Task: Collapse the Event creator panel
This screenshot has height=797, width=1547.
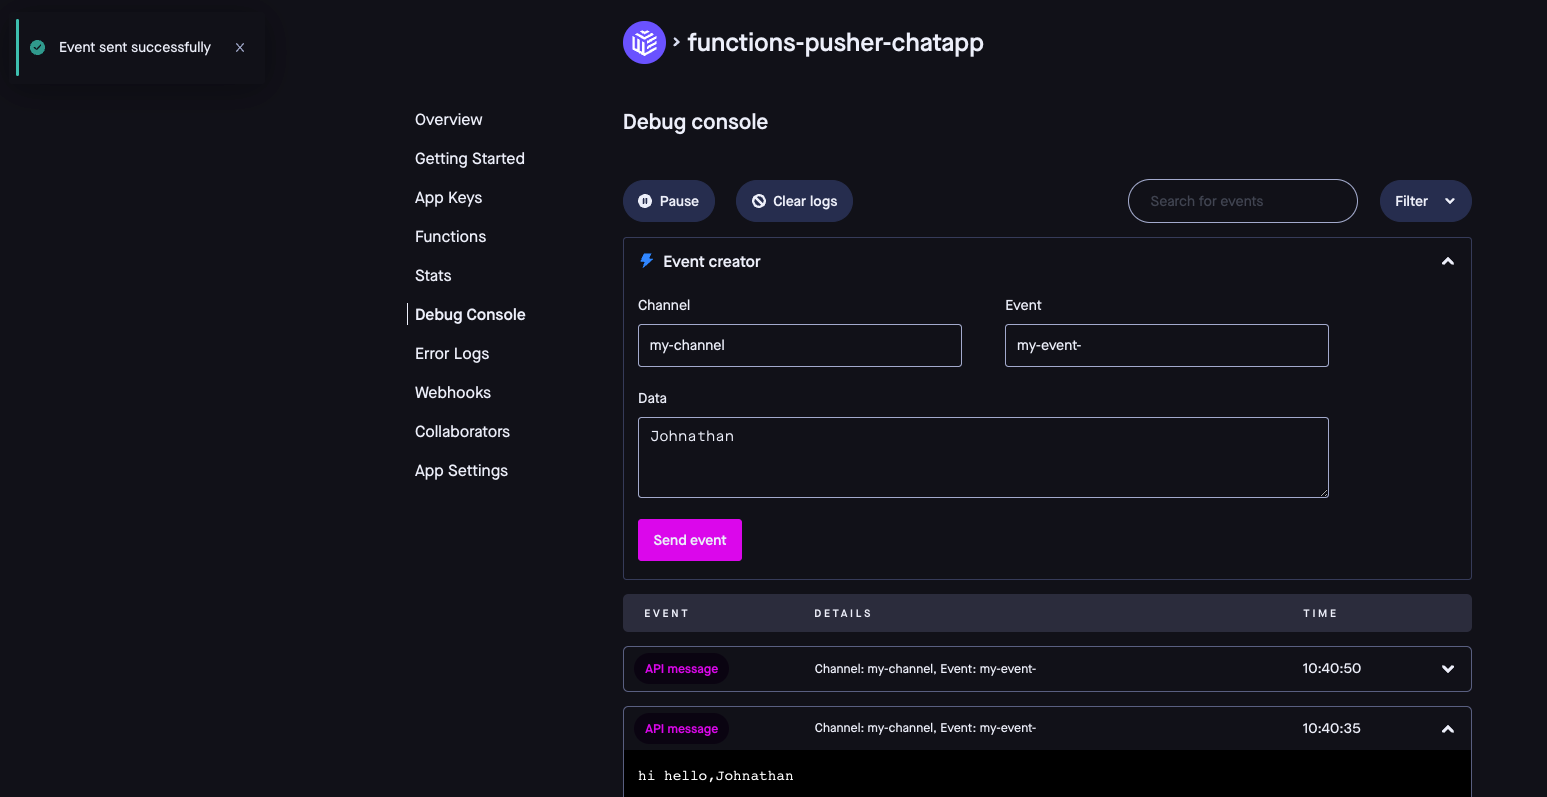Action: [x=1447, y=261]
